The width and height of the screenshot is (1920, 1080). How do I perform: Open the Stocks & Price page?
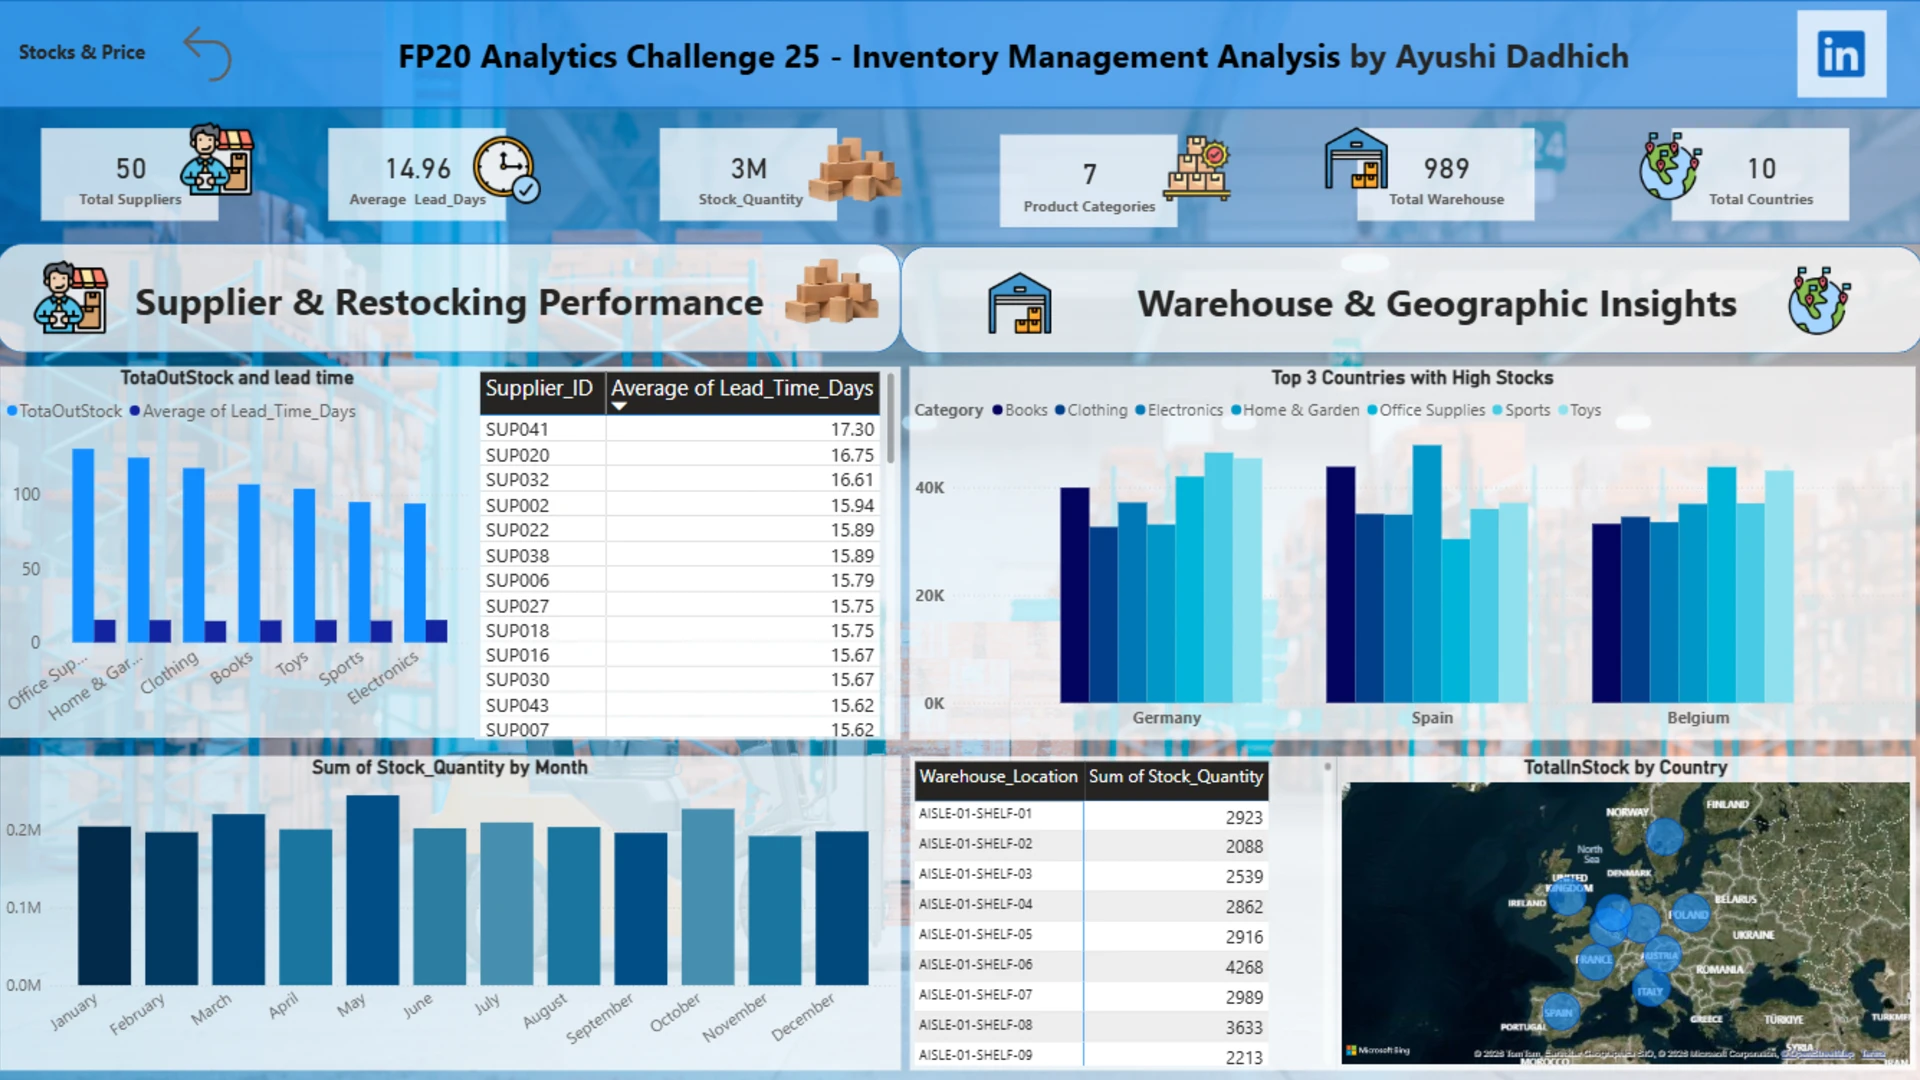[x=82, y=52]
